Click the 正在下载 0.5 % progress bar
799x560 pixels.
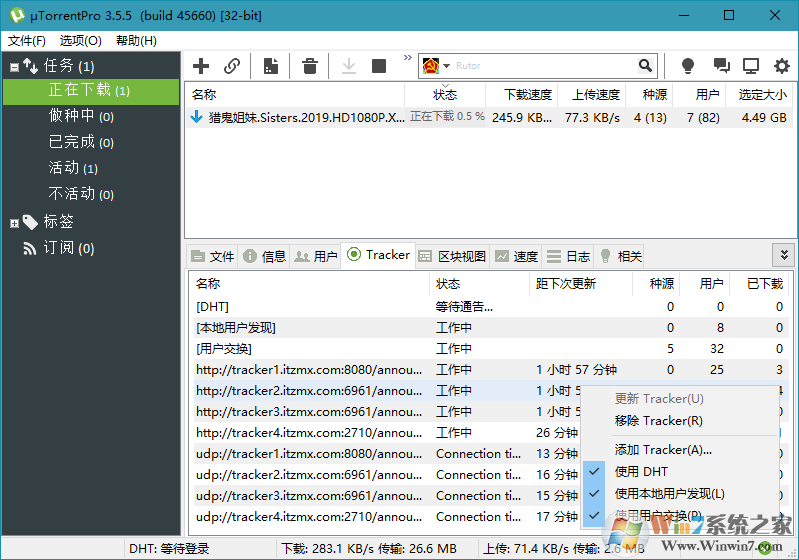445,117
